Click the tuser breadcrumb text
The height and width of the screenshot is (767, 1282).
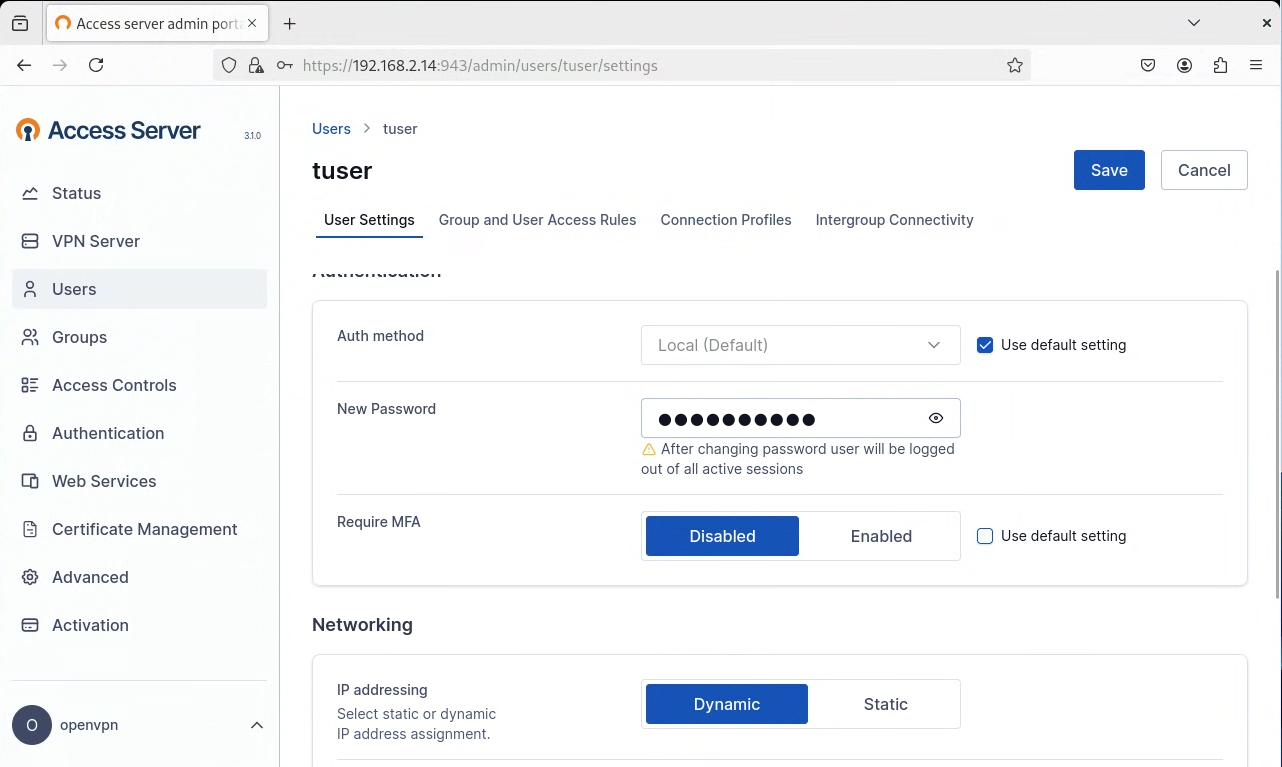tap(400, 129)
